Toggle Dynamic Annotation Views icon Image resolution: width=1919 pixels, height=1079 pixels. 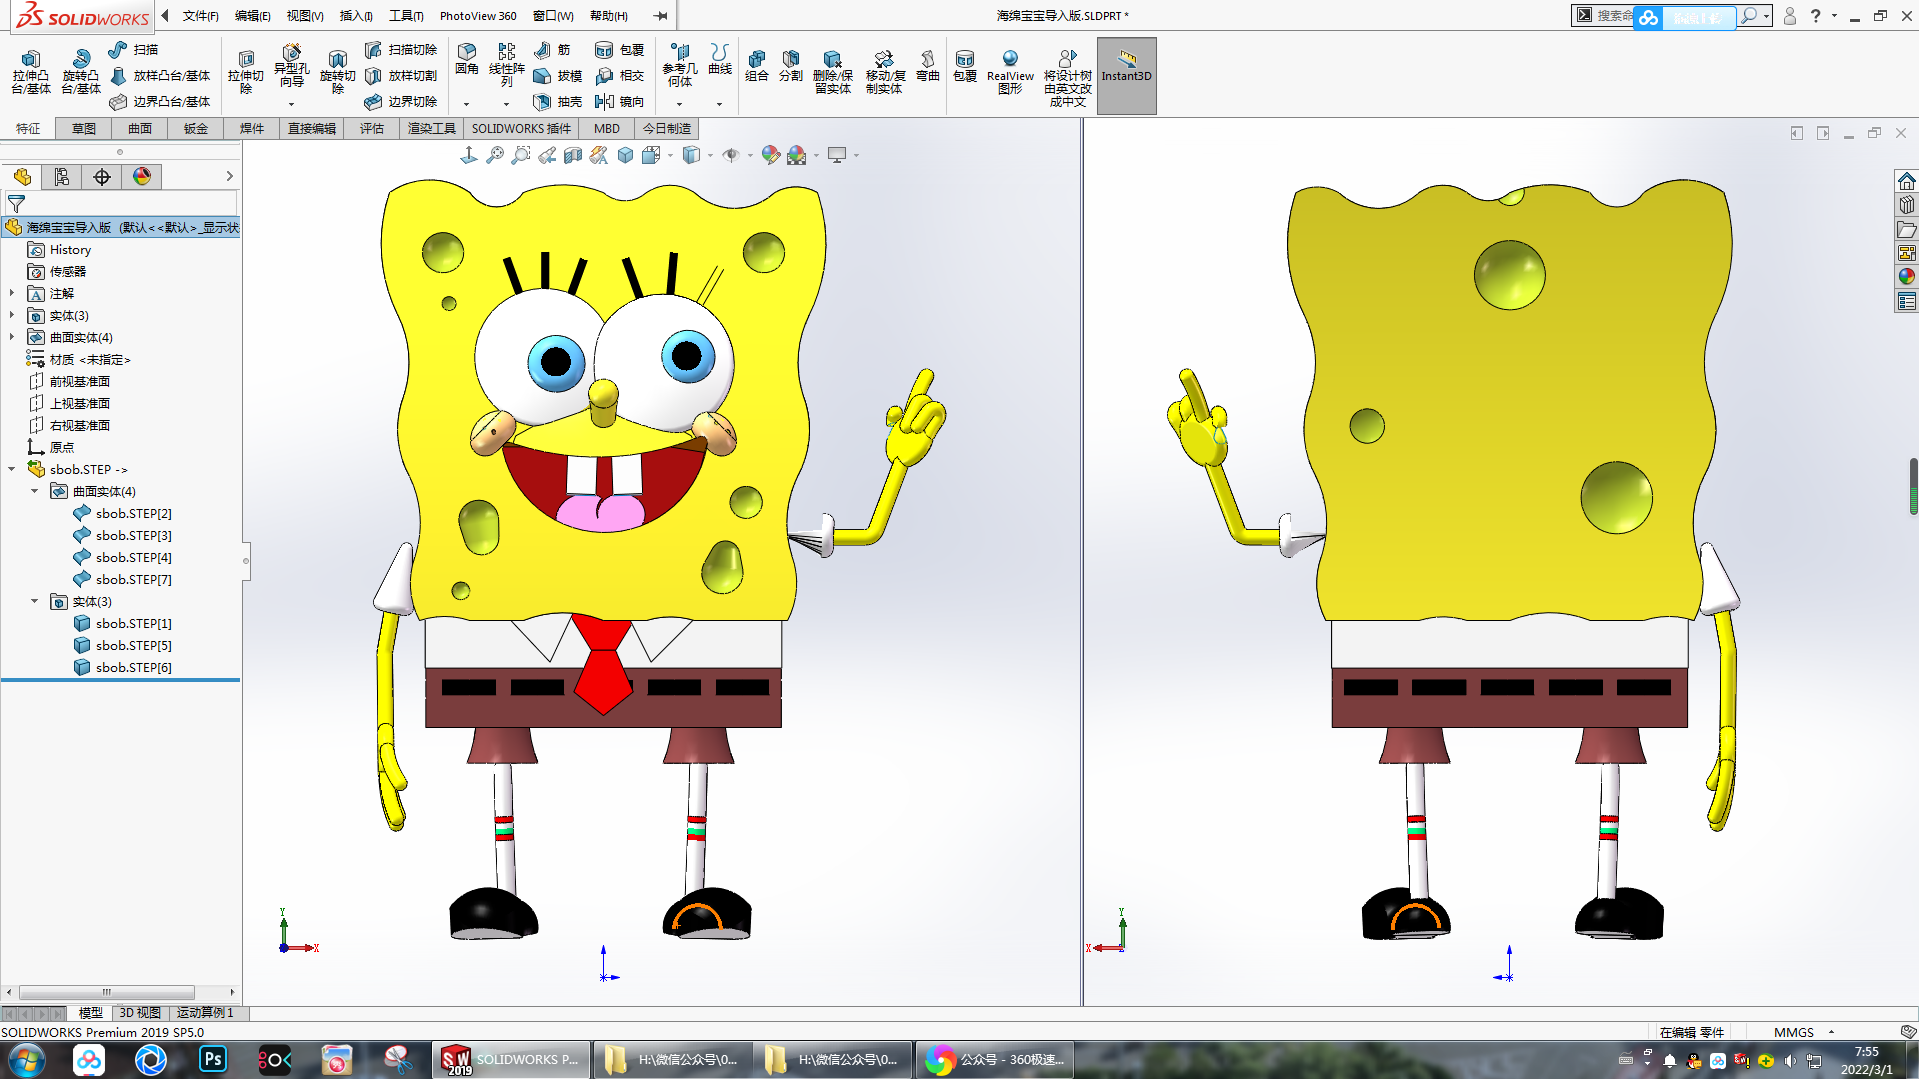[599, 155]
